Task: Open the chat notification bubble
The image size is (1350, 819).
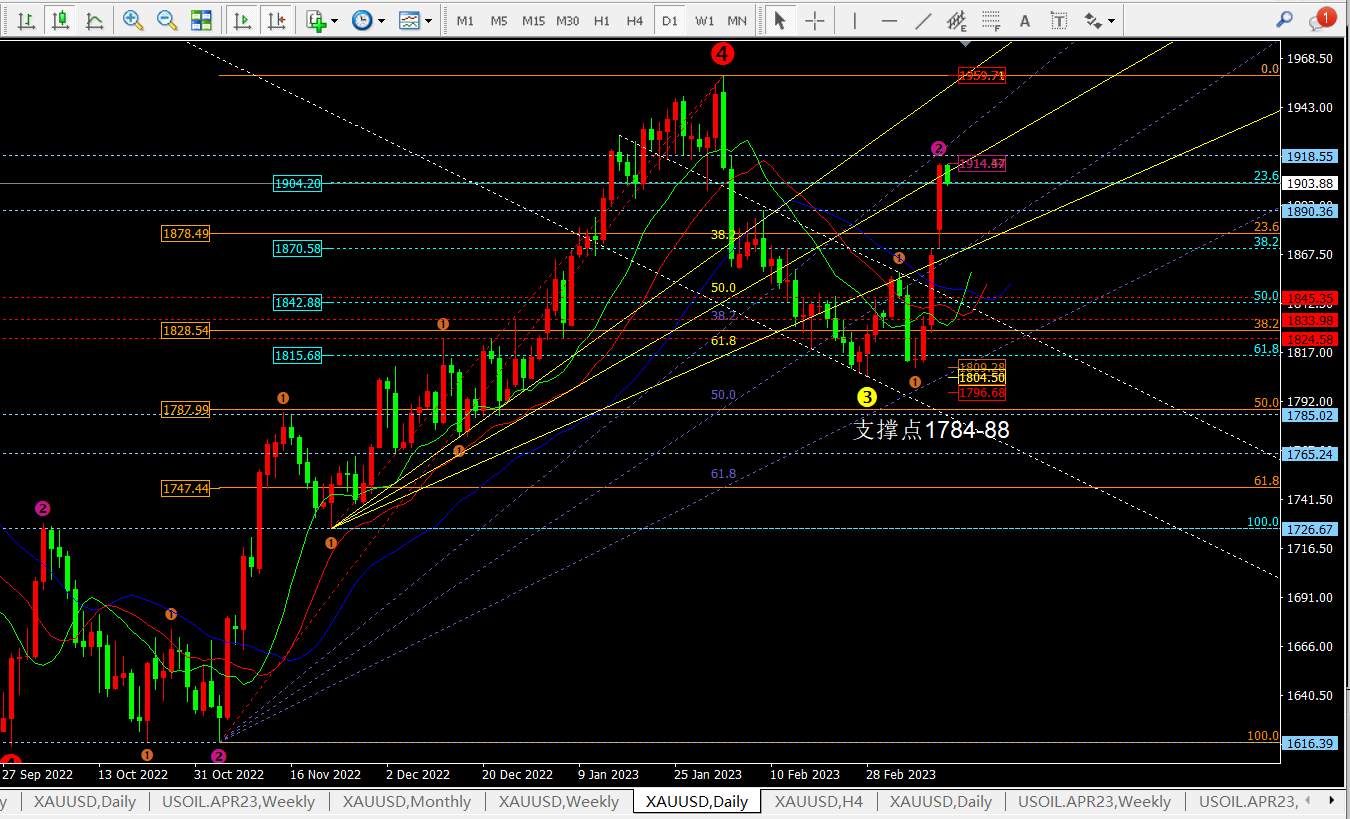Action: (x=1324, y=17)
